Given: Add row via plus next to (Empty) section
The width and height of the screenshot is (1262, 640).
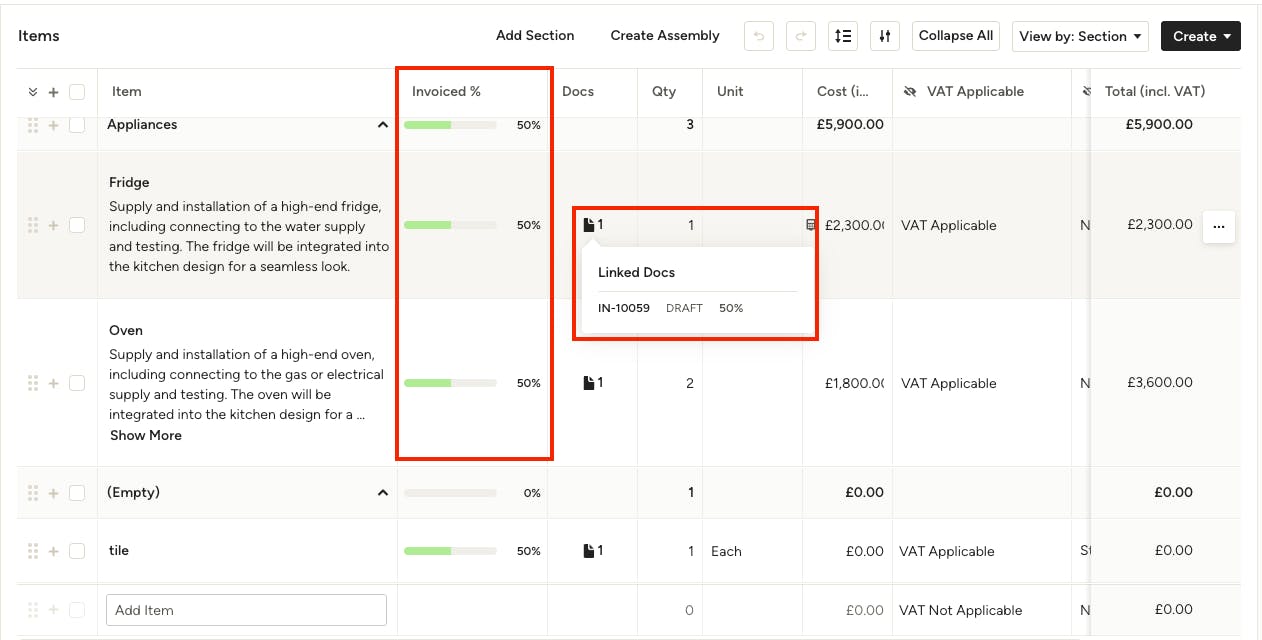Looking at the screenshot, I should click(x=54, y=493).
